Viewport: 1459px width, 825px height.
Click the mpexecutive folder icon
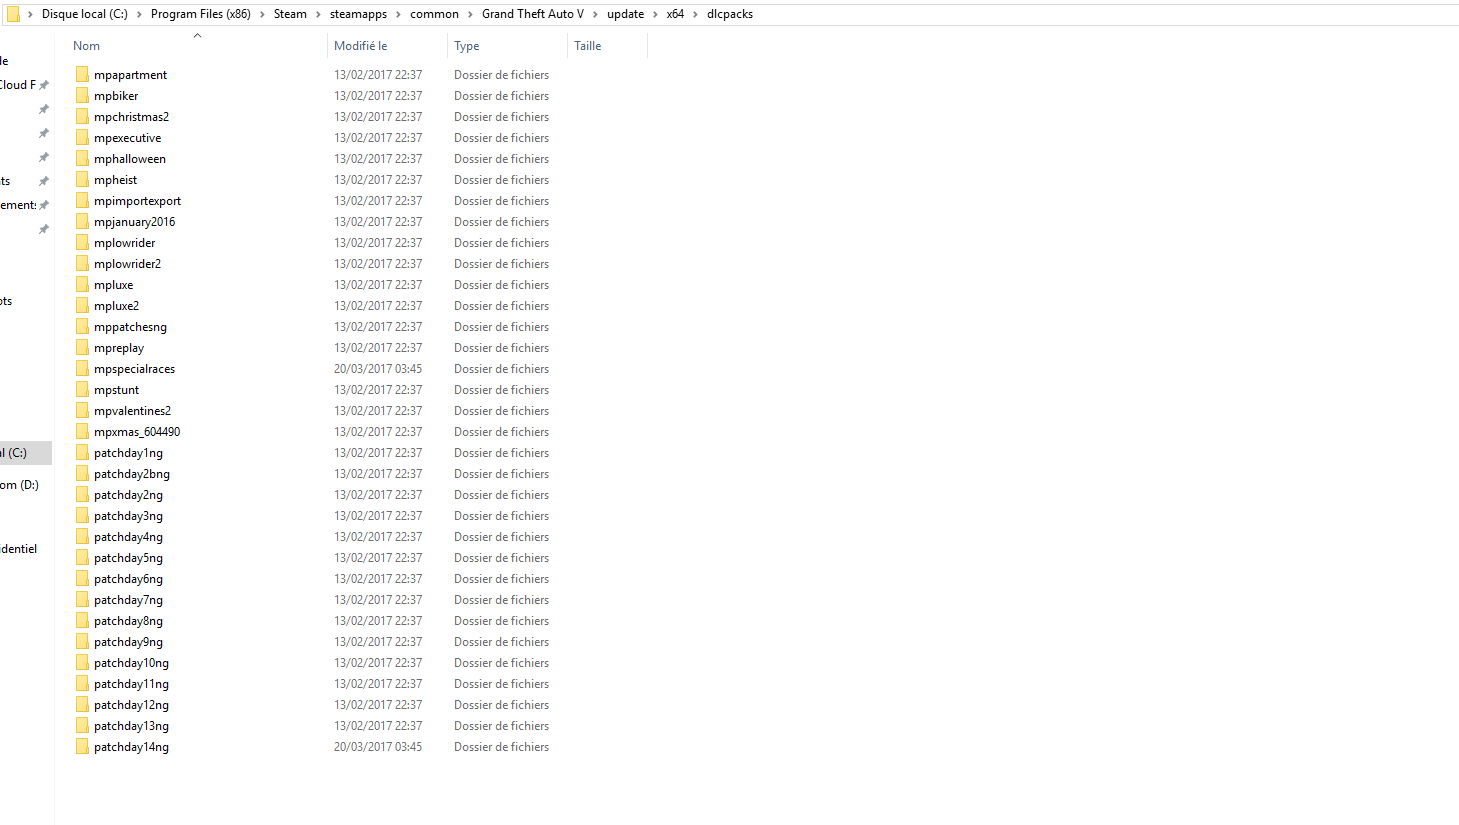pyautogui.click(x=82, y=137)
